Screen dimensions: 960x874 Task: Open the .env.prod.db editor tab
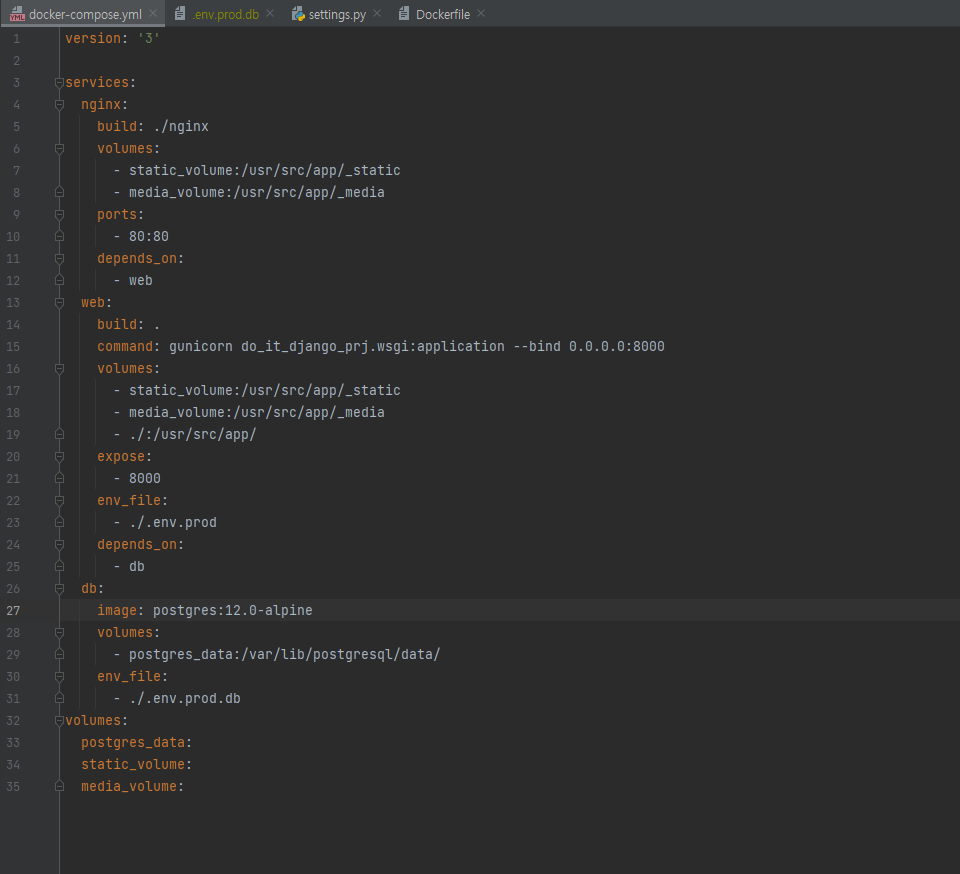(x=225, y=14)
